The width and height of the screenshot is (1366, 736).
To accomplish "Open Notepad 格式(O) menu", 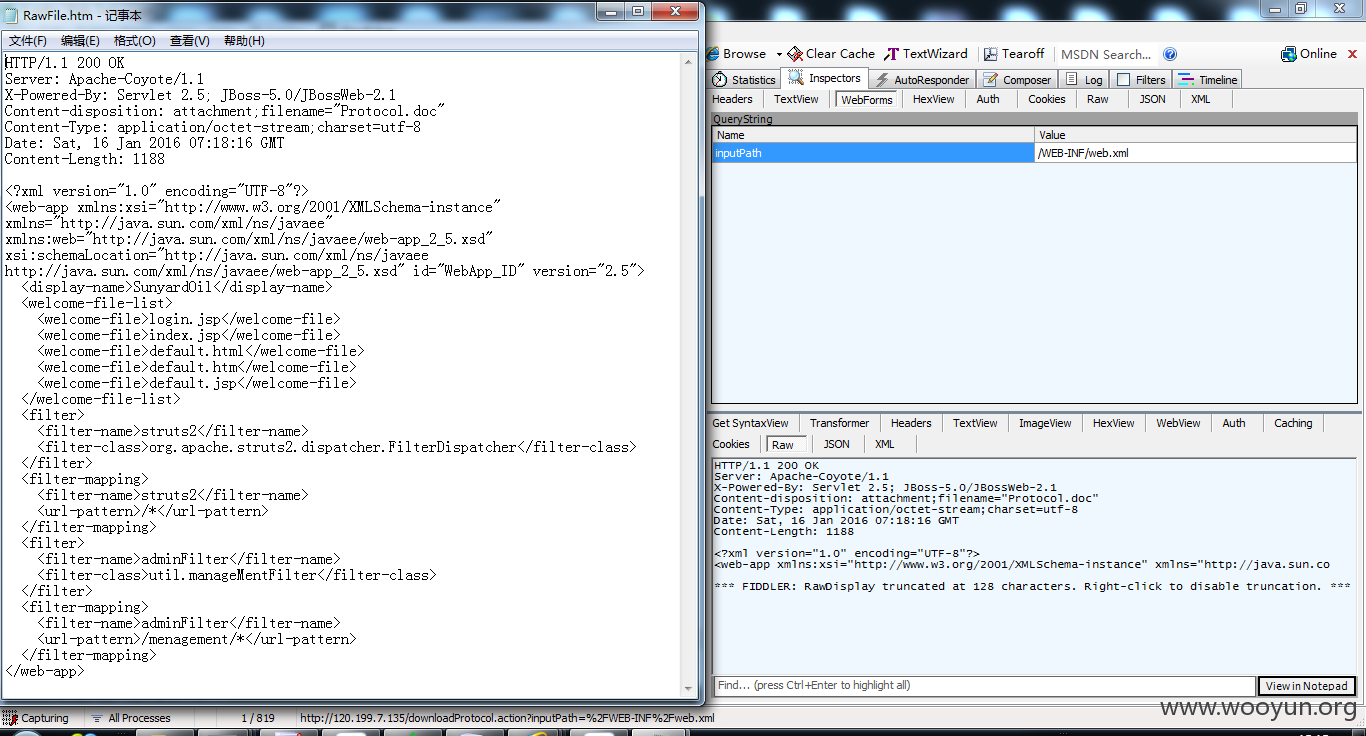I will 134,41.
